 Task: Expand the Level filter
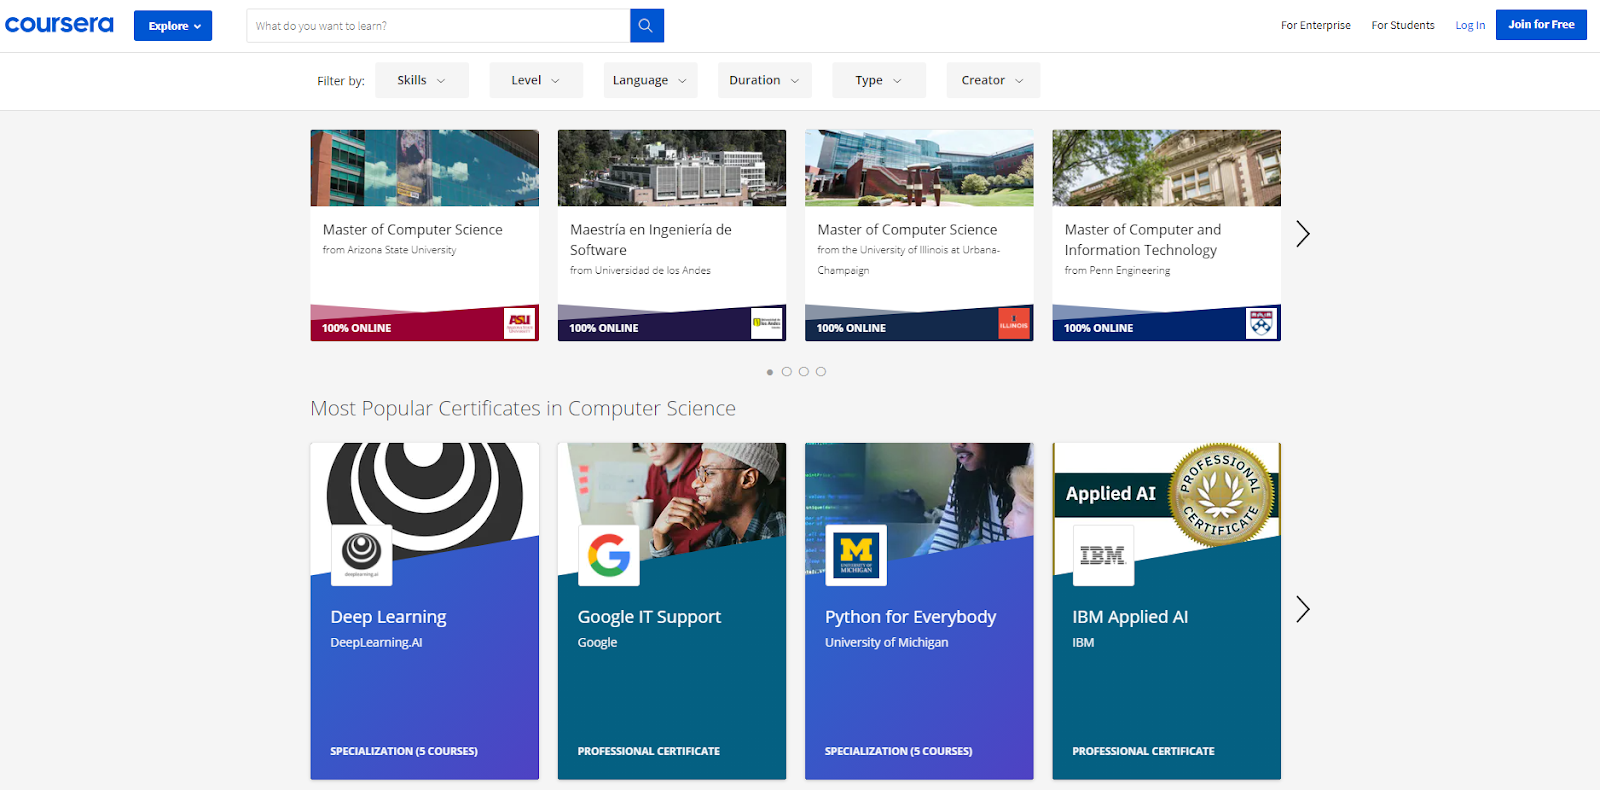536,80
